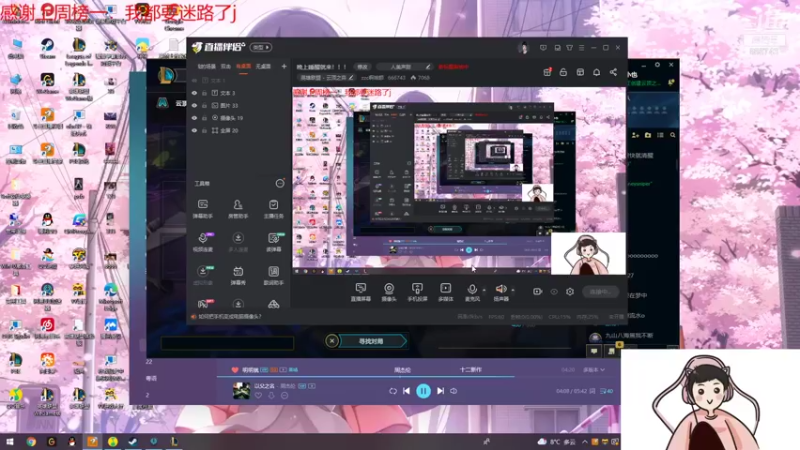
Task: Expand the system tray hidden icons chevron
Action: [585, 442]
